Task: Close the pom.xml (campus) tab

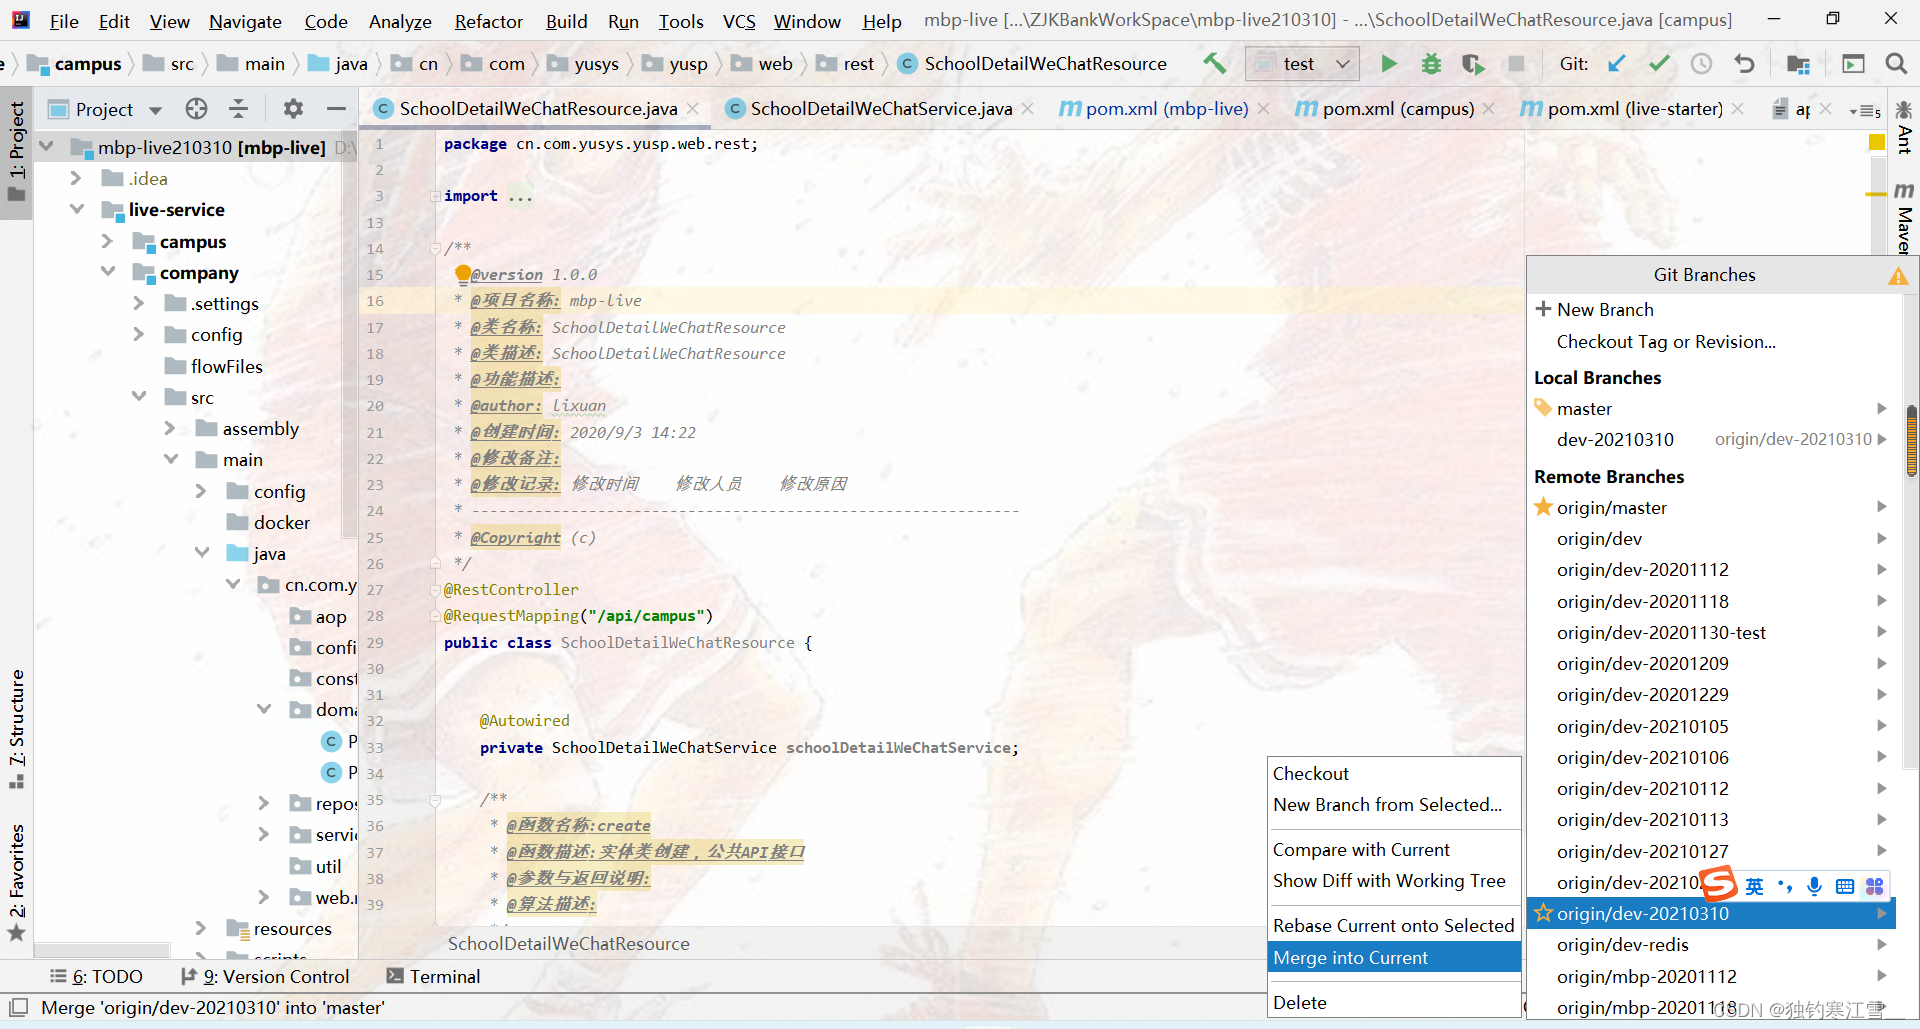Action: tap(1490, 108)
